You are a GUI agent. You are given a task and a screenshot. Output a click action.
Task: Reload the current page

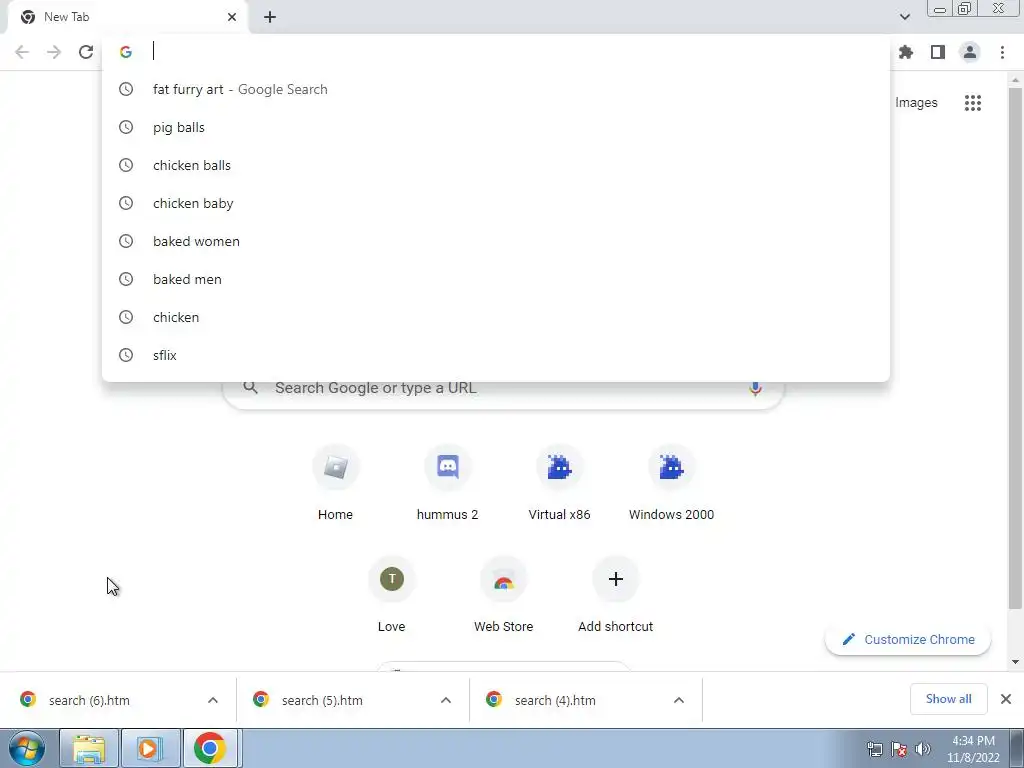pos(86,52)
